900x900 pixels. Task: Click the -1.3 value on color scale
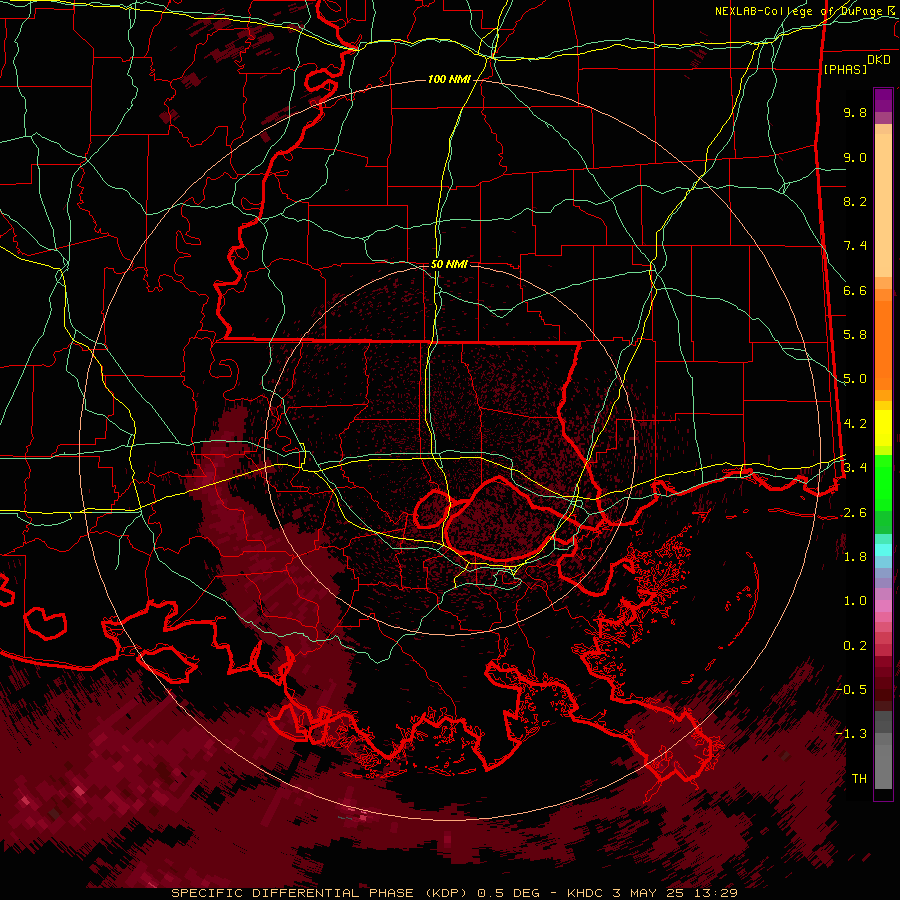click(851, 734)
